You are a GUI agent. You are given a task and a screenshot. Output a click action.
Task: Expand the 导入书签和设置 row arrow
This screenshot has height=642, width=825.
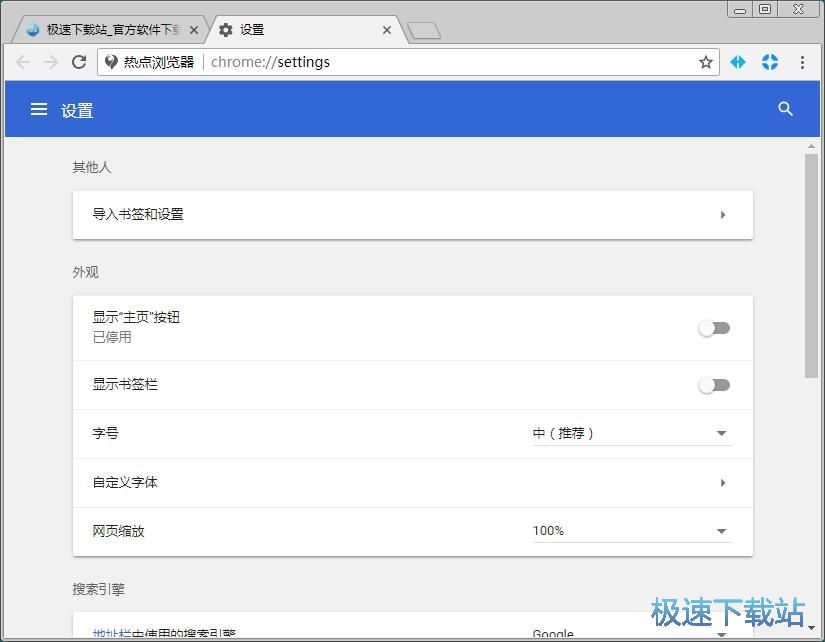point(723,215)
